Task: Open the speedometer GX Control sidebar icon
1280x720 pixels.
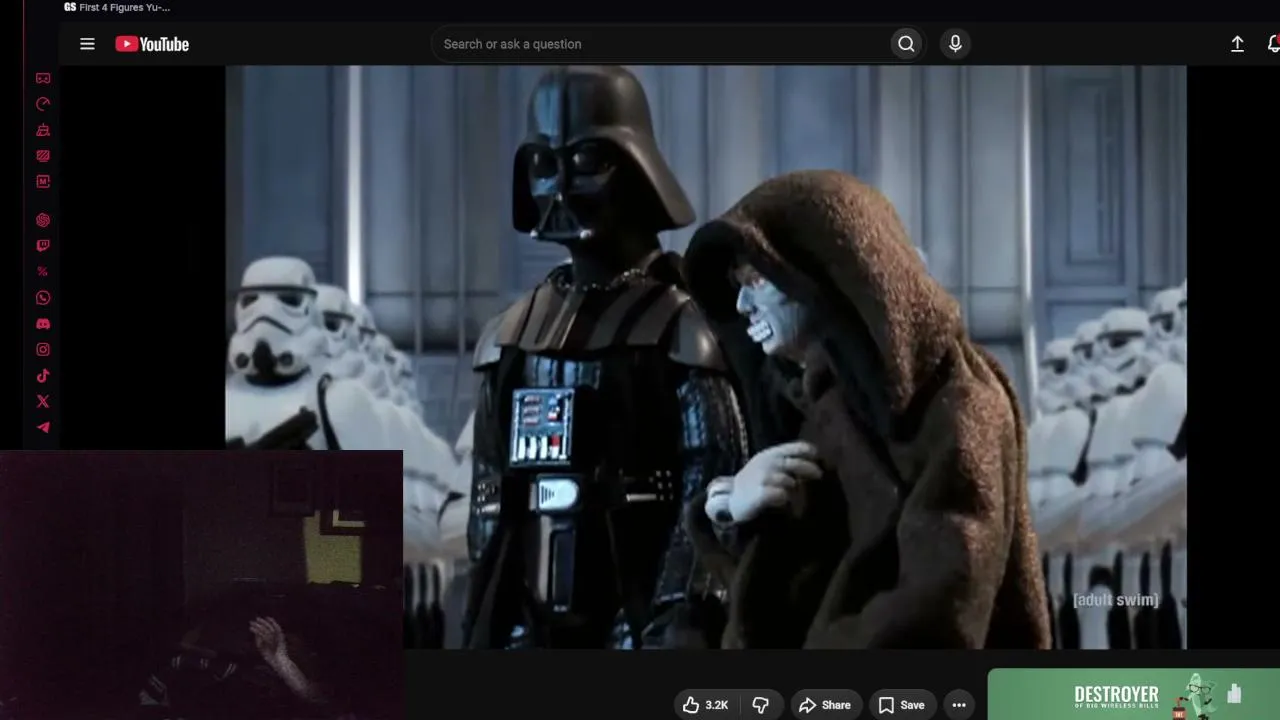Action: click(43, 104)
